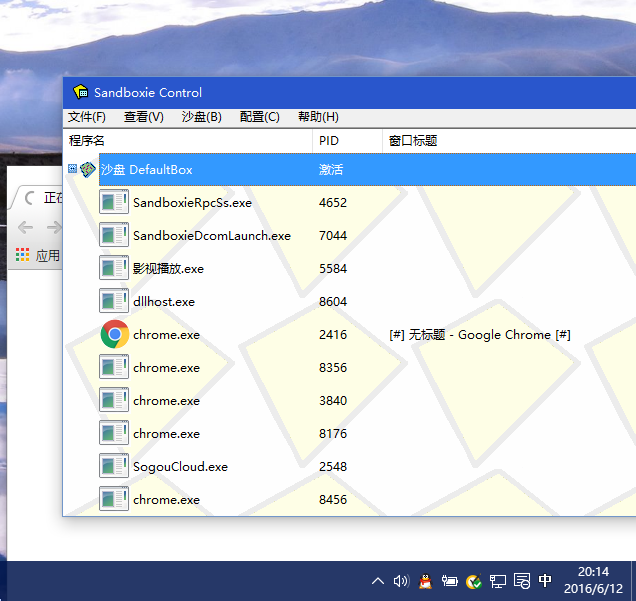Viewport: 636px width, 601px height.
Task: Click the battery power tray icon
Action: point(449,581)
